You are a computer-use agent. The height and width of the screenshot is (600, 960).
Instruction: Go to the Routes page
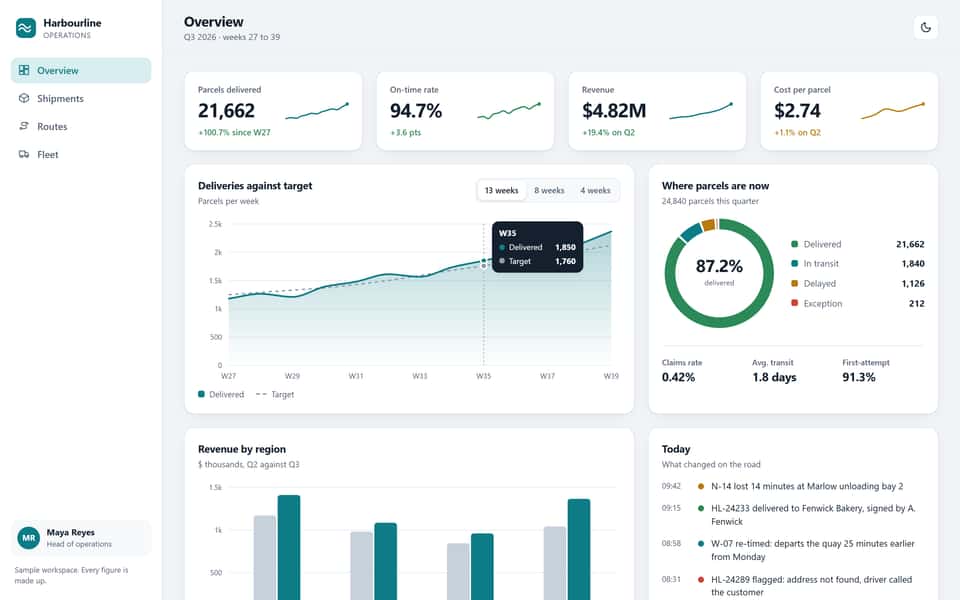tap(81, 126)
